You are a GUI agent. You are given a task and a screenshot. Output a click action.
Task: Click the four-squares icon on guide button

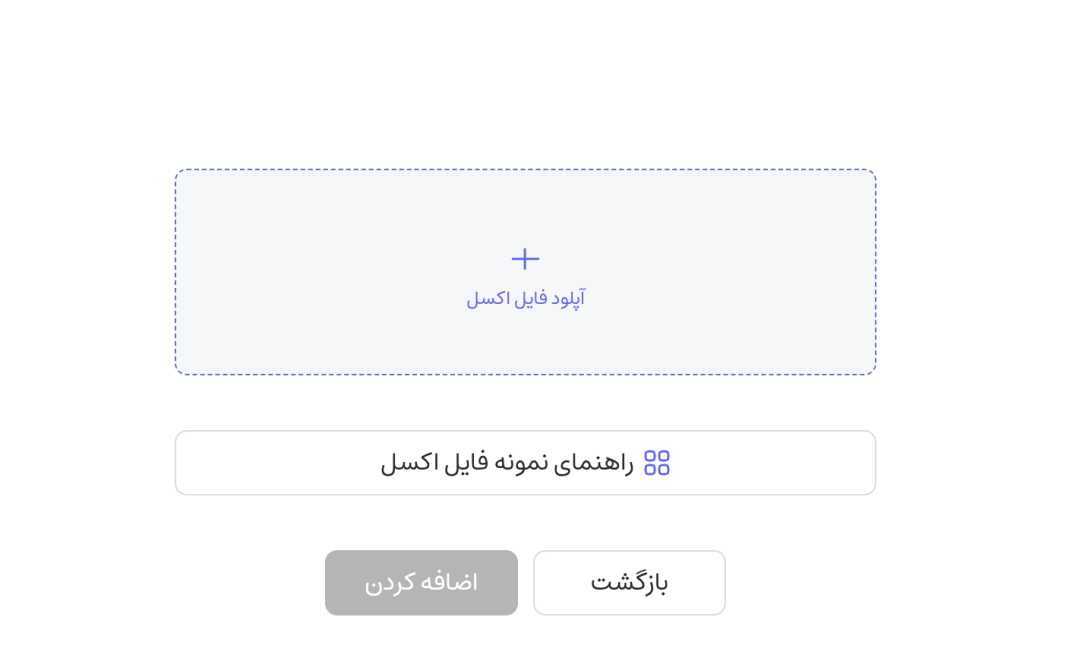(x=658, y=462)
